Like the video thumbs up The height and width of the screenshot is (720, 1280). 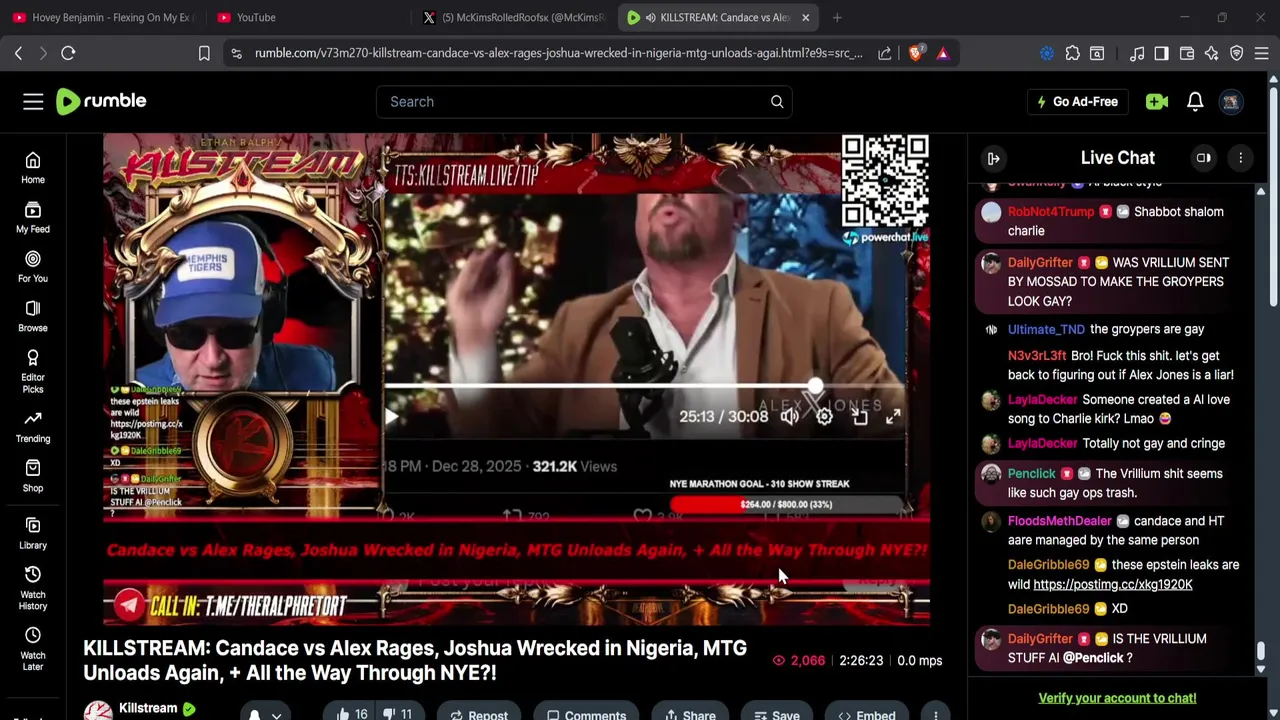coord(351,714)
